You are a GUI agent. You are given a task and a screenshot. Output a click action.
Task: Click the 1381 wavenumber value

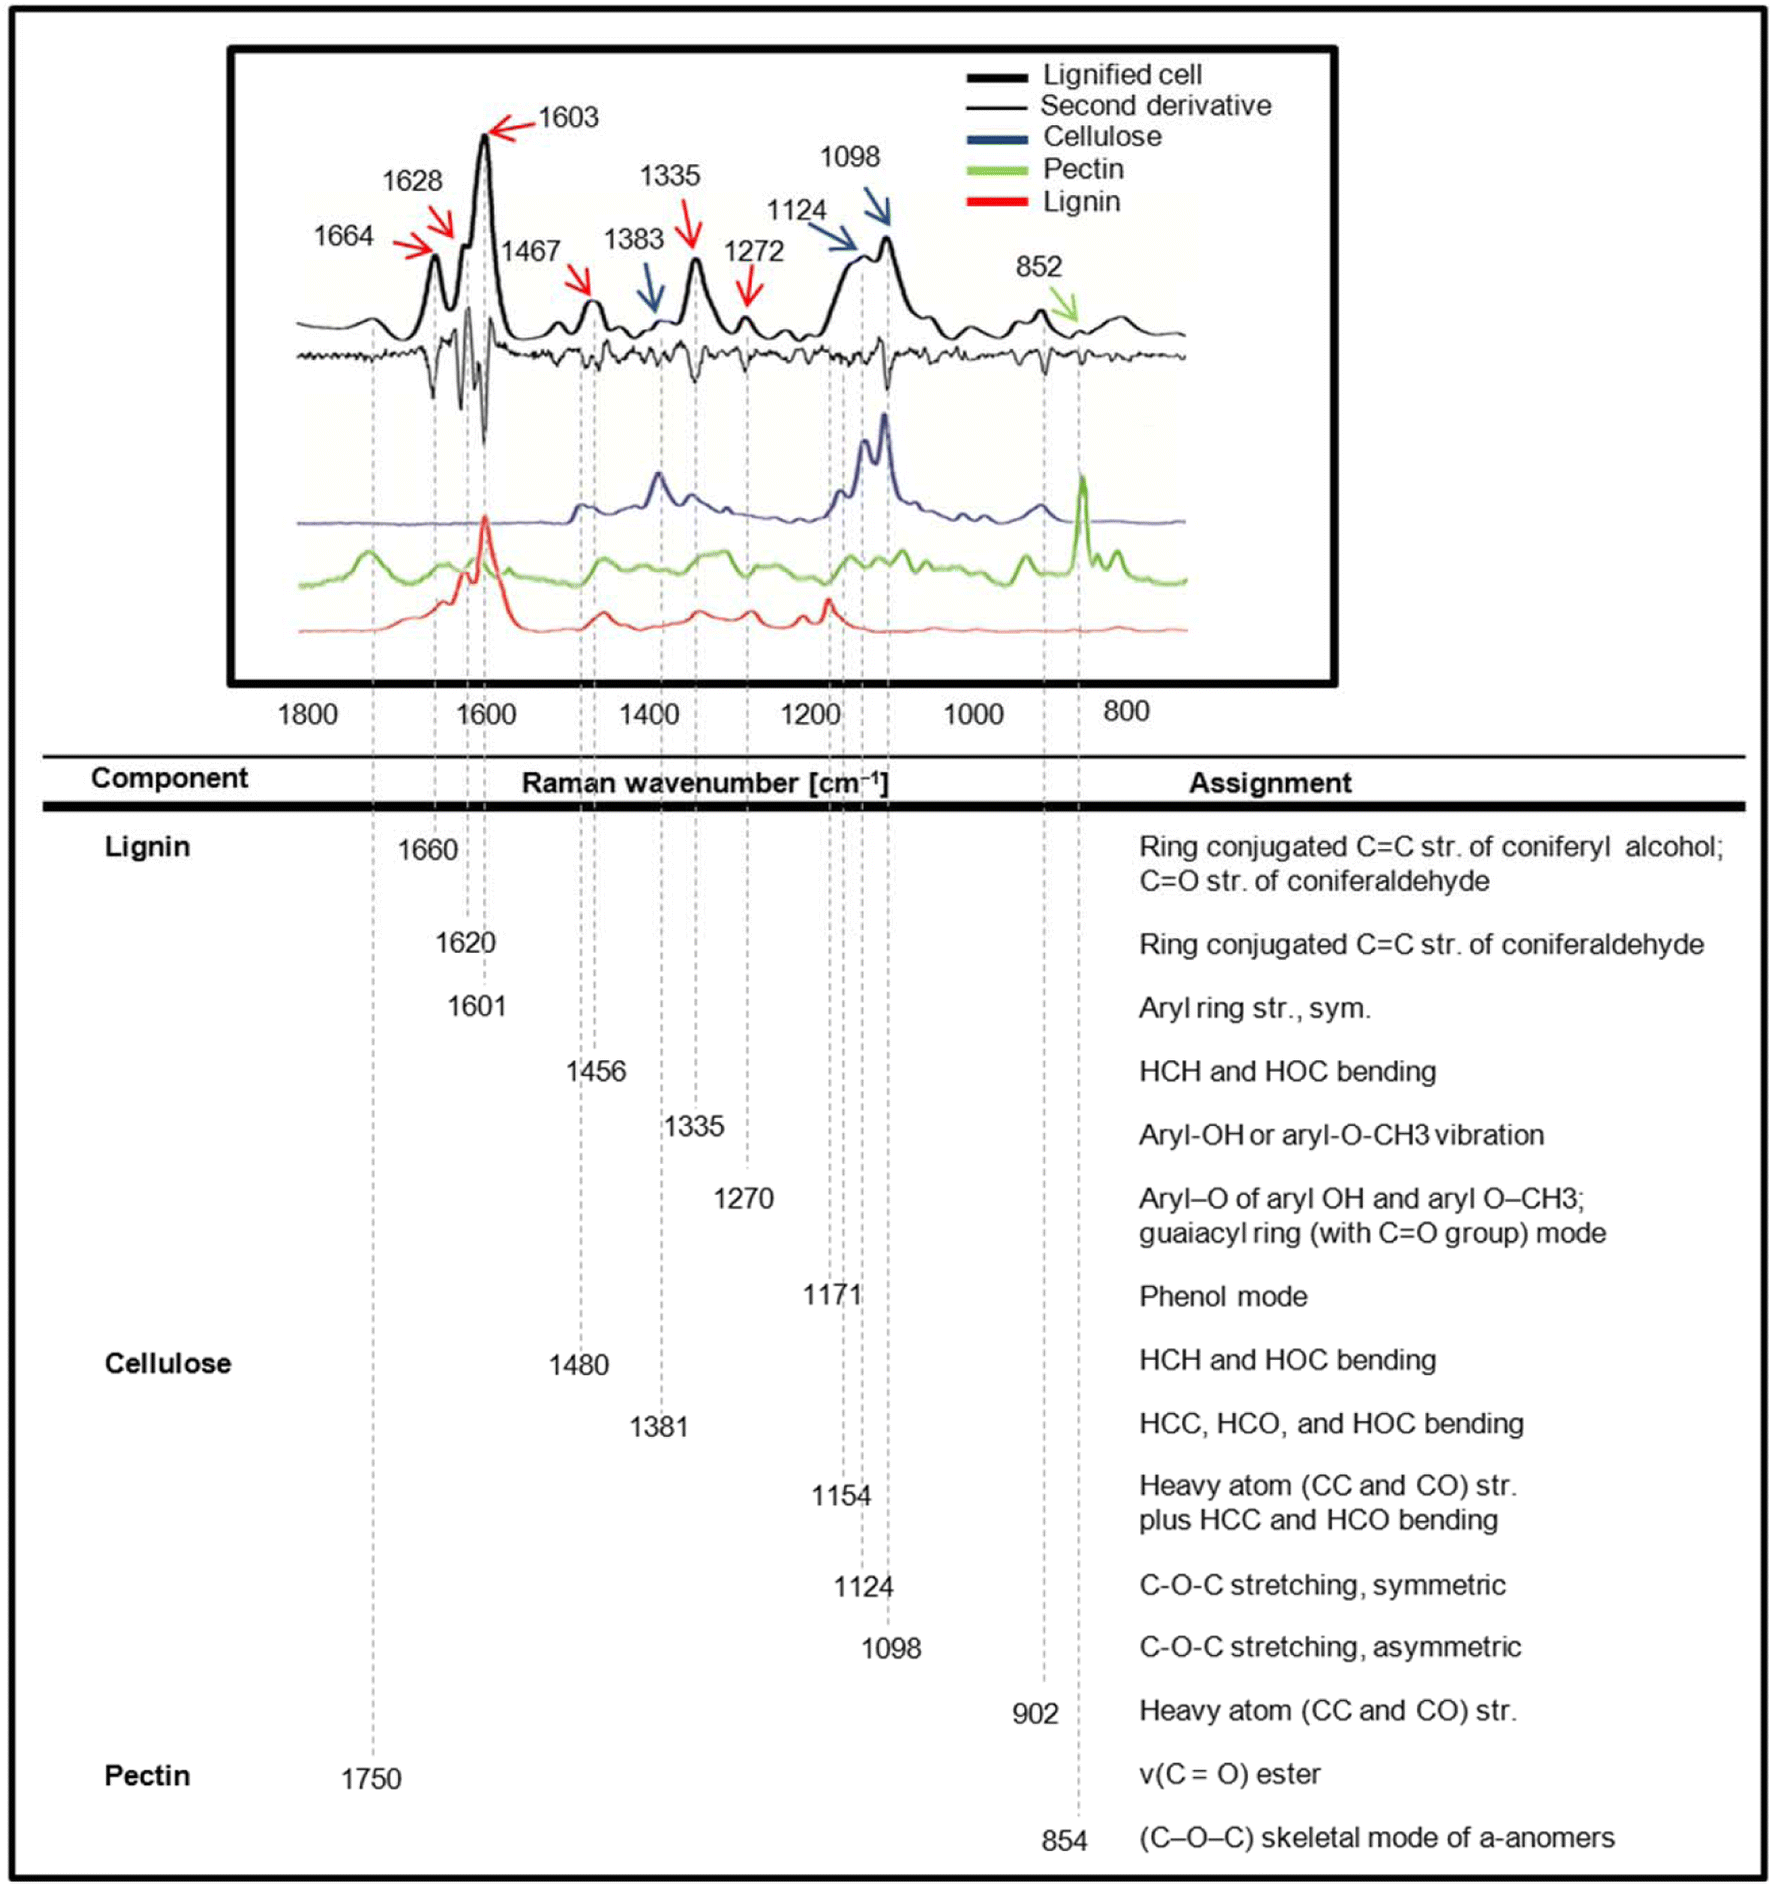[x=659, y=1427]
